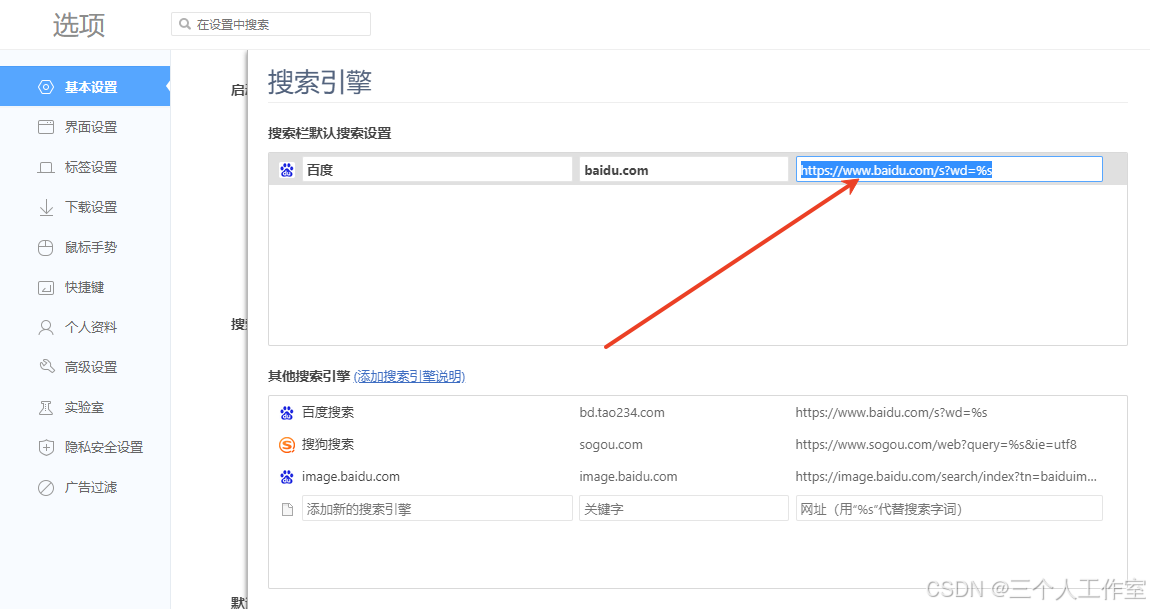Go to 下载设置 section
The width and height of the screenshot is (1150, 609).
[x=85, y=207]
